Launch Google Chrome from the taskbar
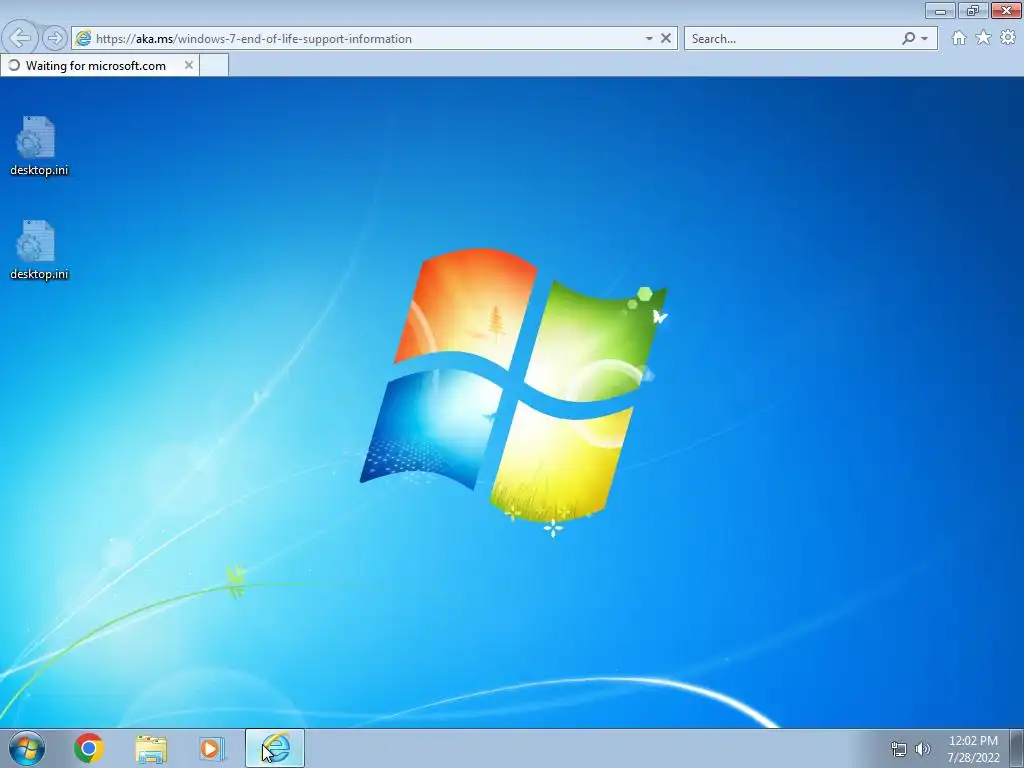1024x768 pixels. (89, 748)
